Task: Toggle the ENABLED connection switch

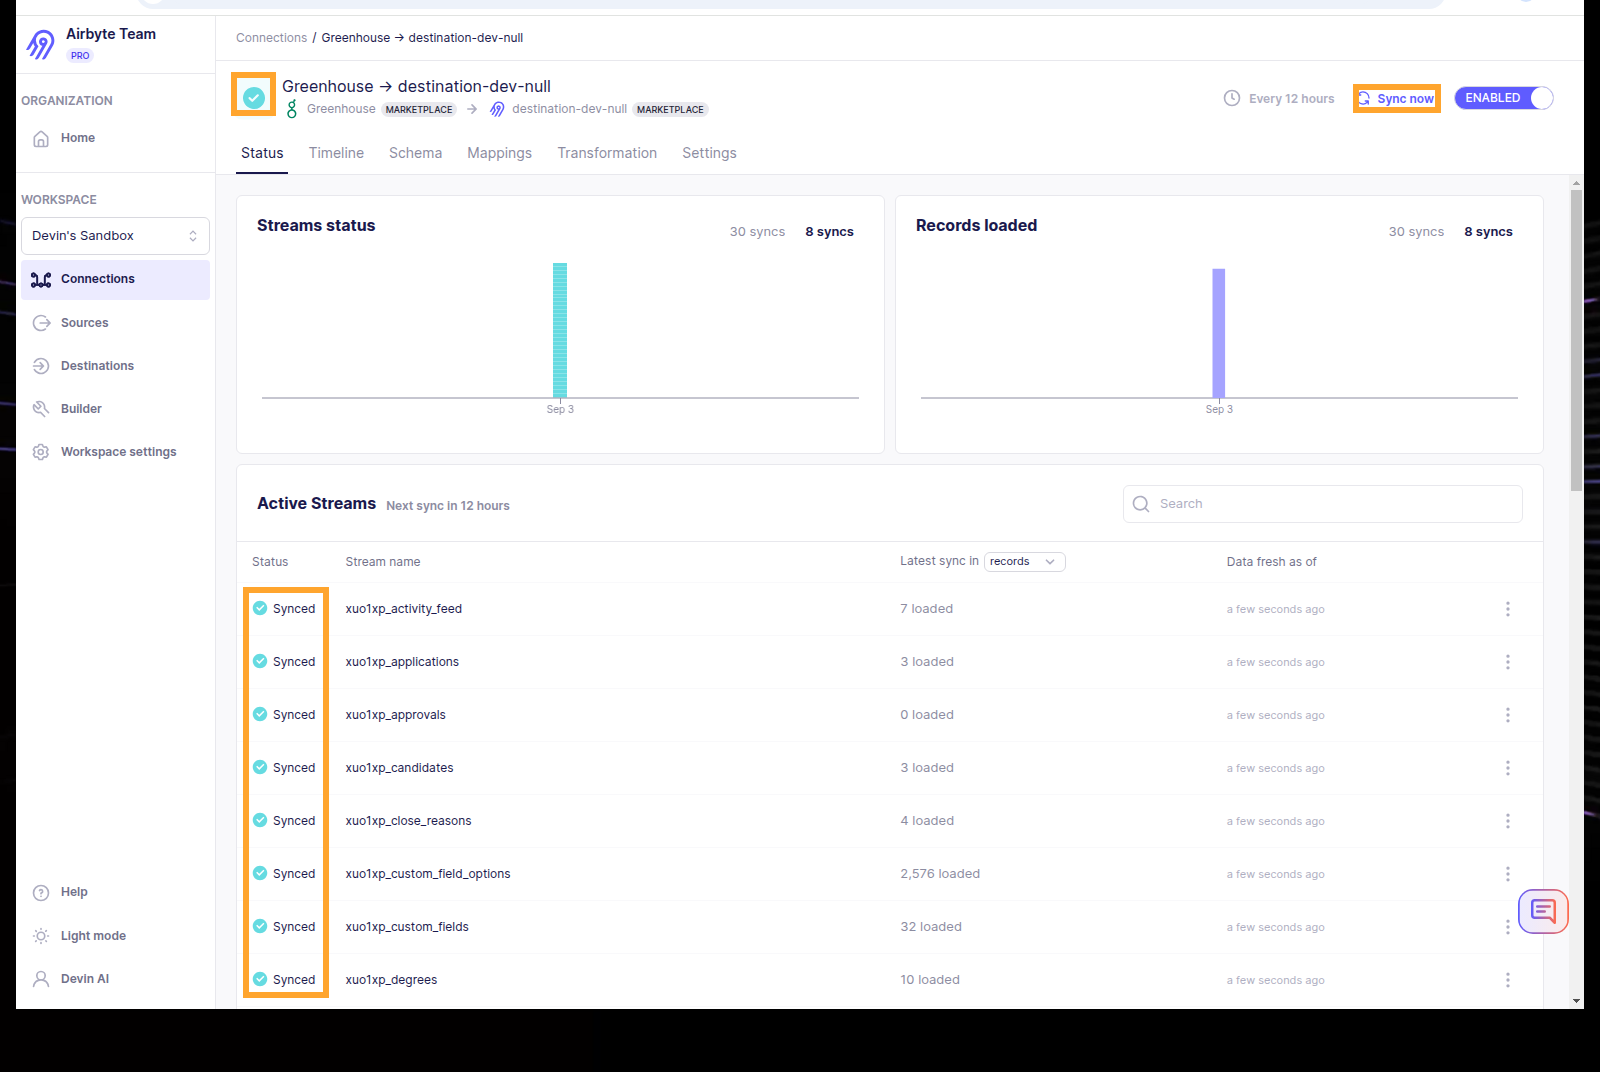Action: pyautogui.click(x=1503, y=98)
